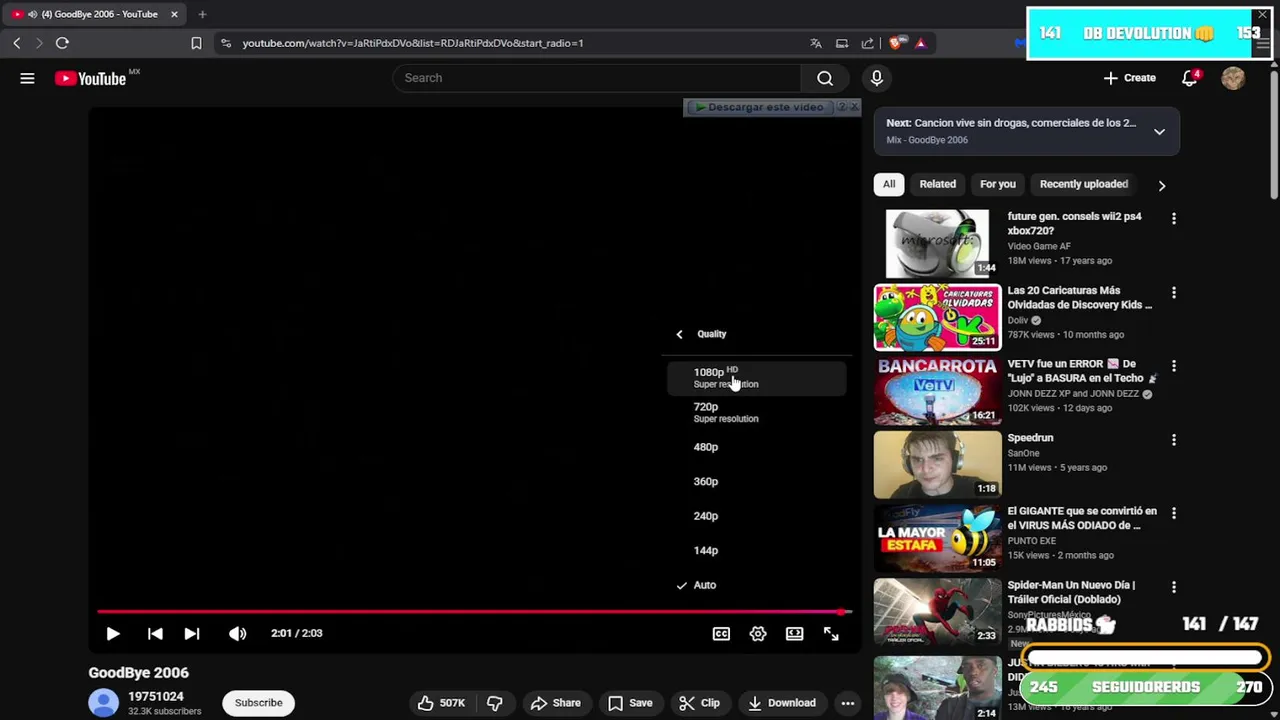Open 'future gen. consels' video thumbnail
This screenshot has width=1280, height=720.
(x=937, y=243)
